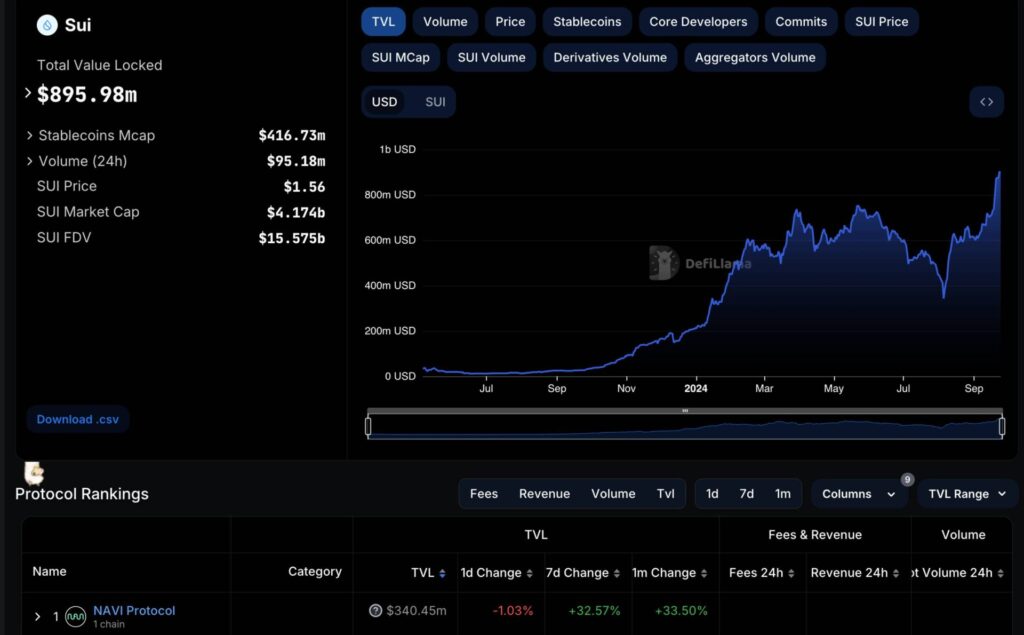1024x635 pixels.
Task: Toggle the SUI MCap chart metric
Action: coord(401,57)
